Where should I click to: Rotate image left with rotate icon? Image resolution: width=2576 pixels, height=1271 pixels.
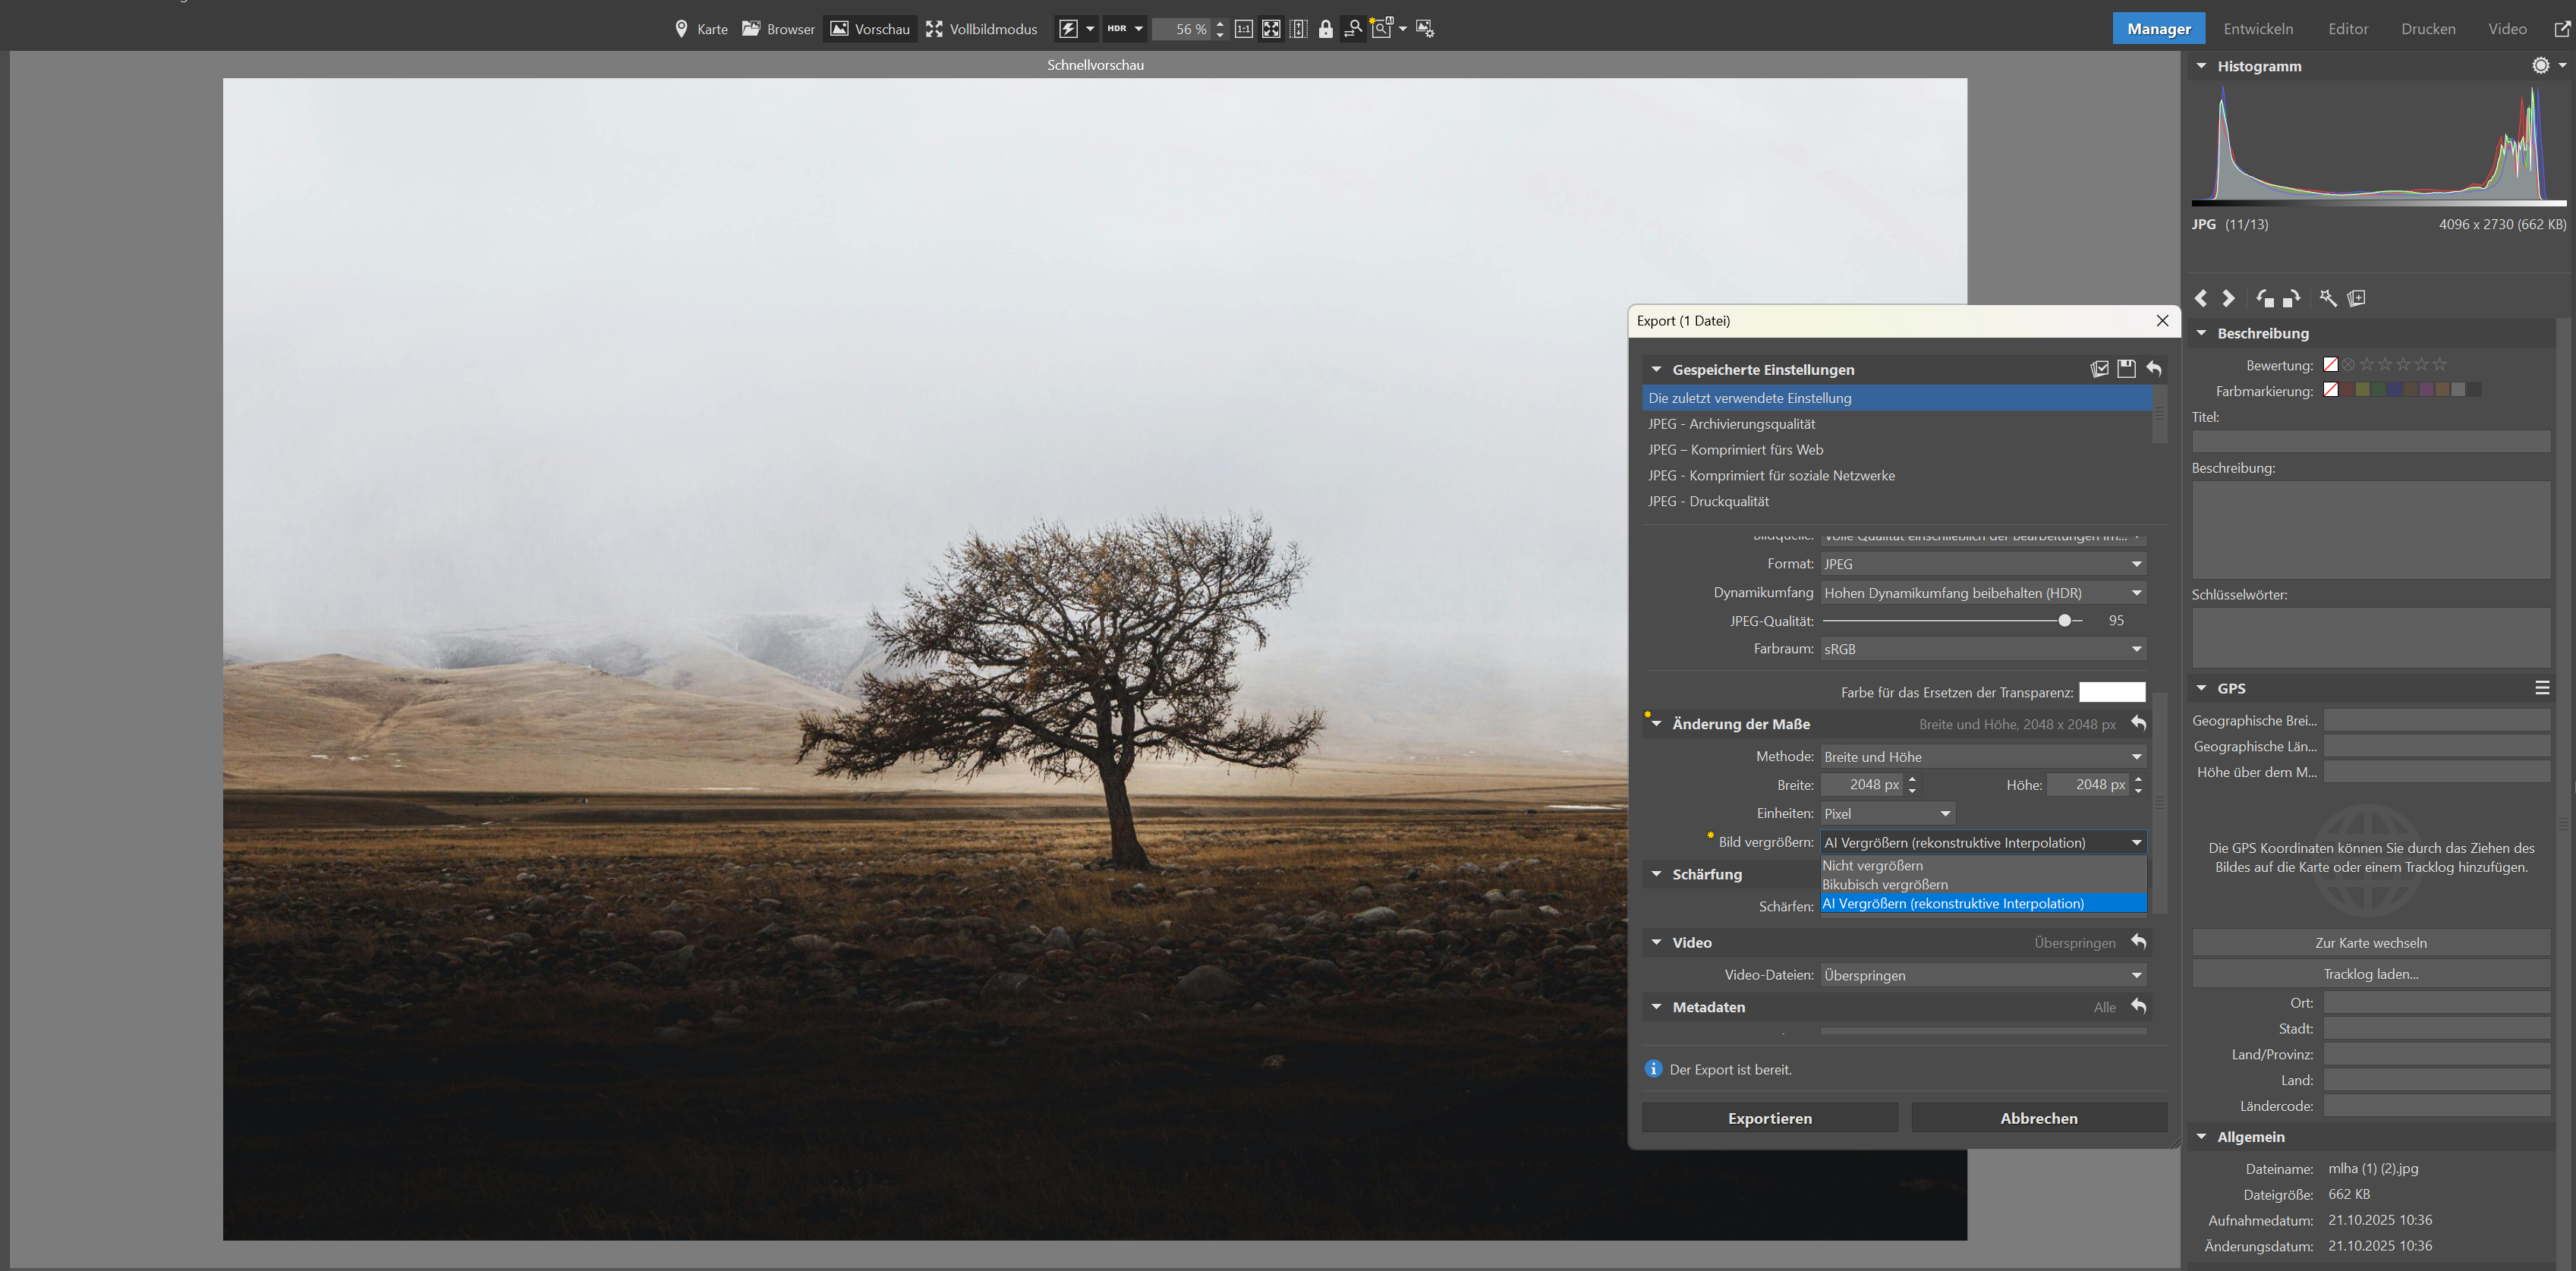coord(2265,298)
